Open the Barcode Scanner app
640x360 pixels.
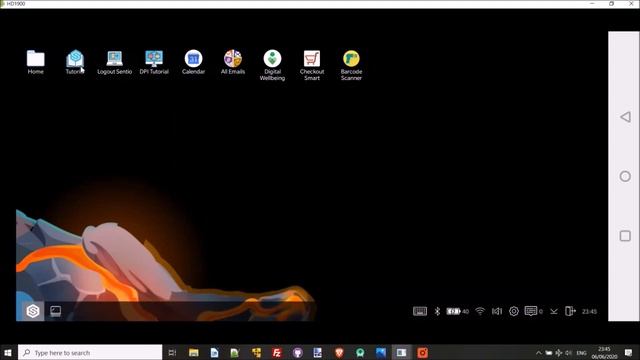(351, 65)
